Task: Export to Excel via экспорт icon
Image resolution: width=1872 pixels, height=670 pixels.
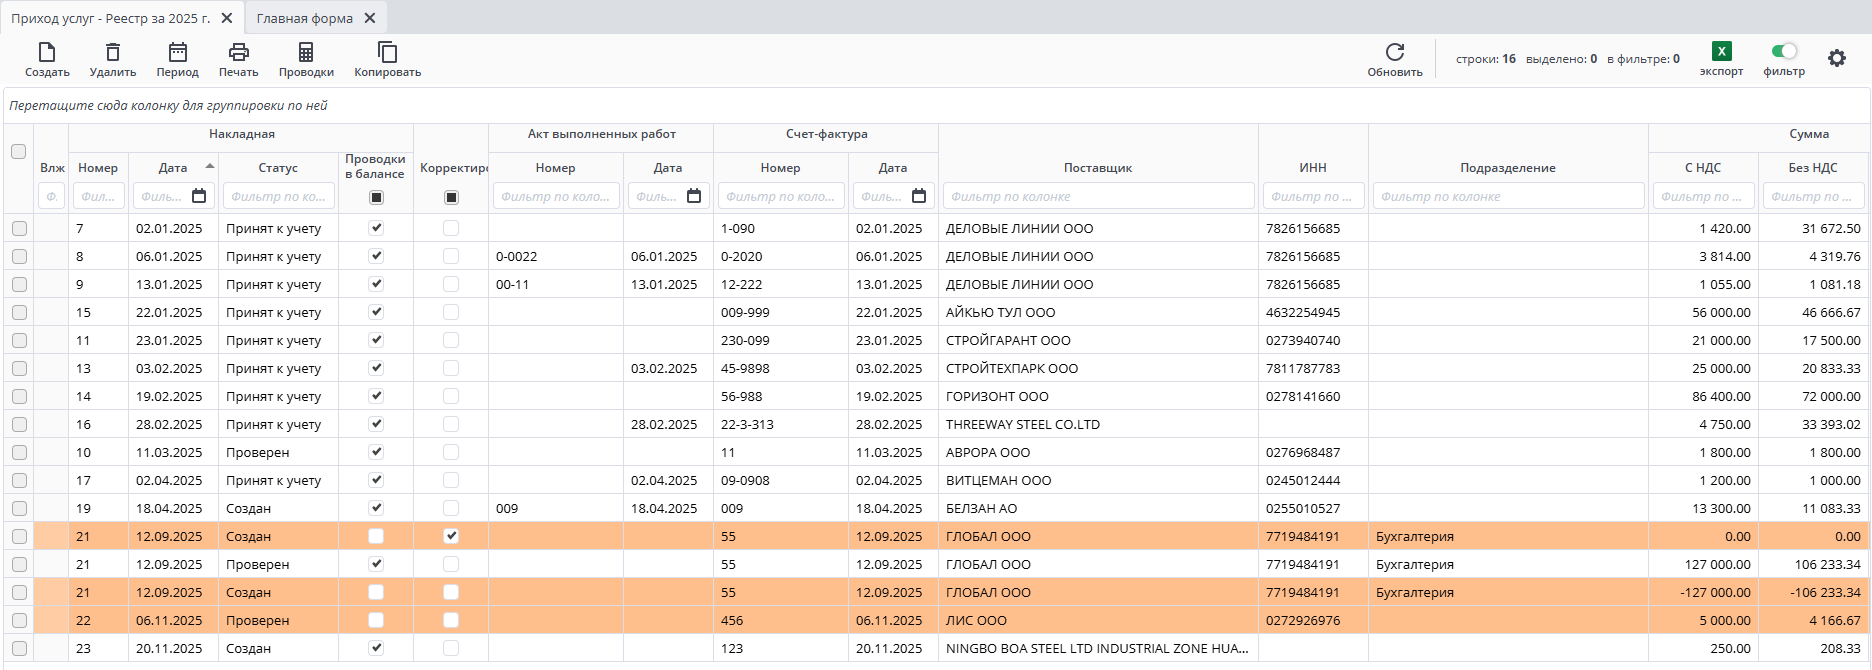Action: [1721, 52]
